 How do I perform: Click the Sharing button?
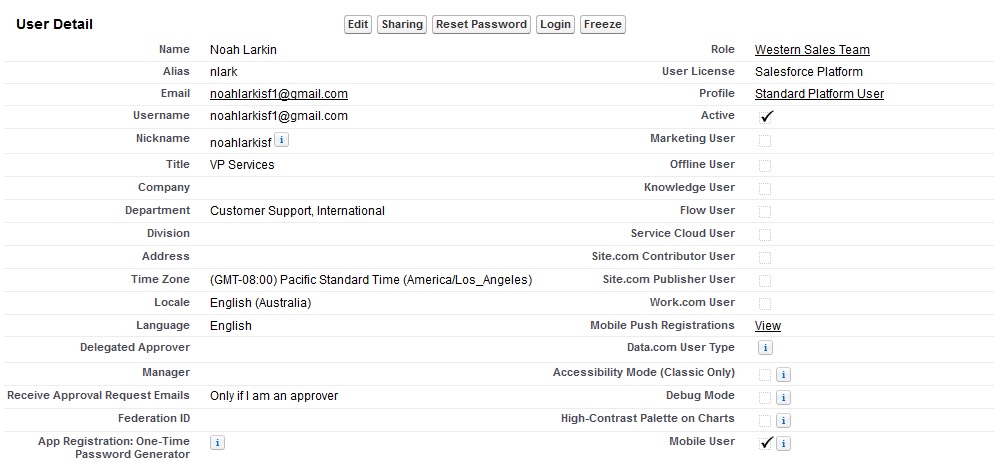tap(402, 24)
